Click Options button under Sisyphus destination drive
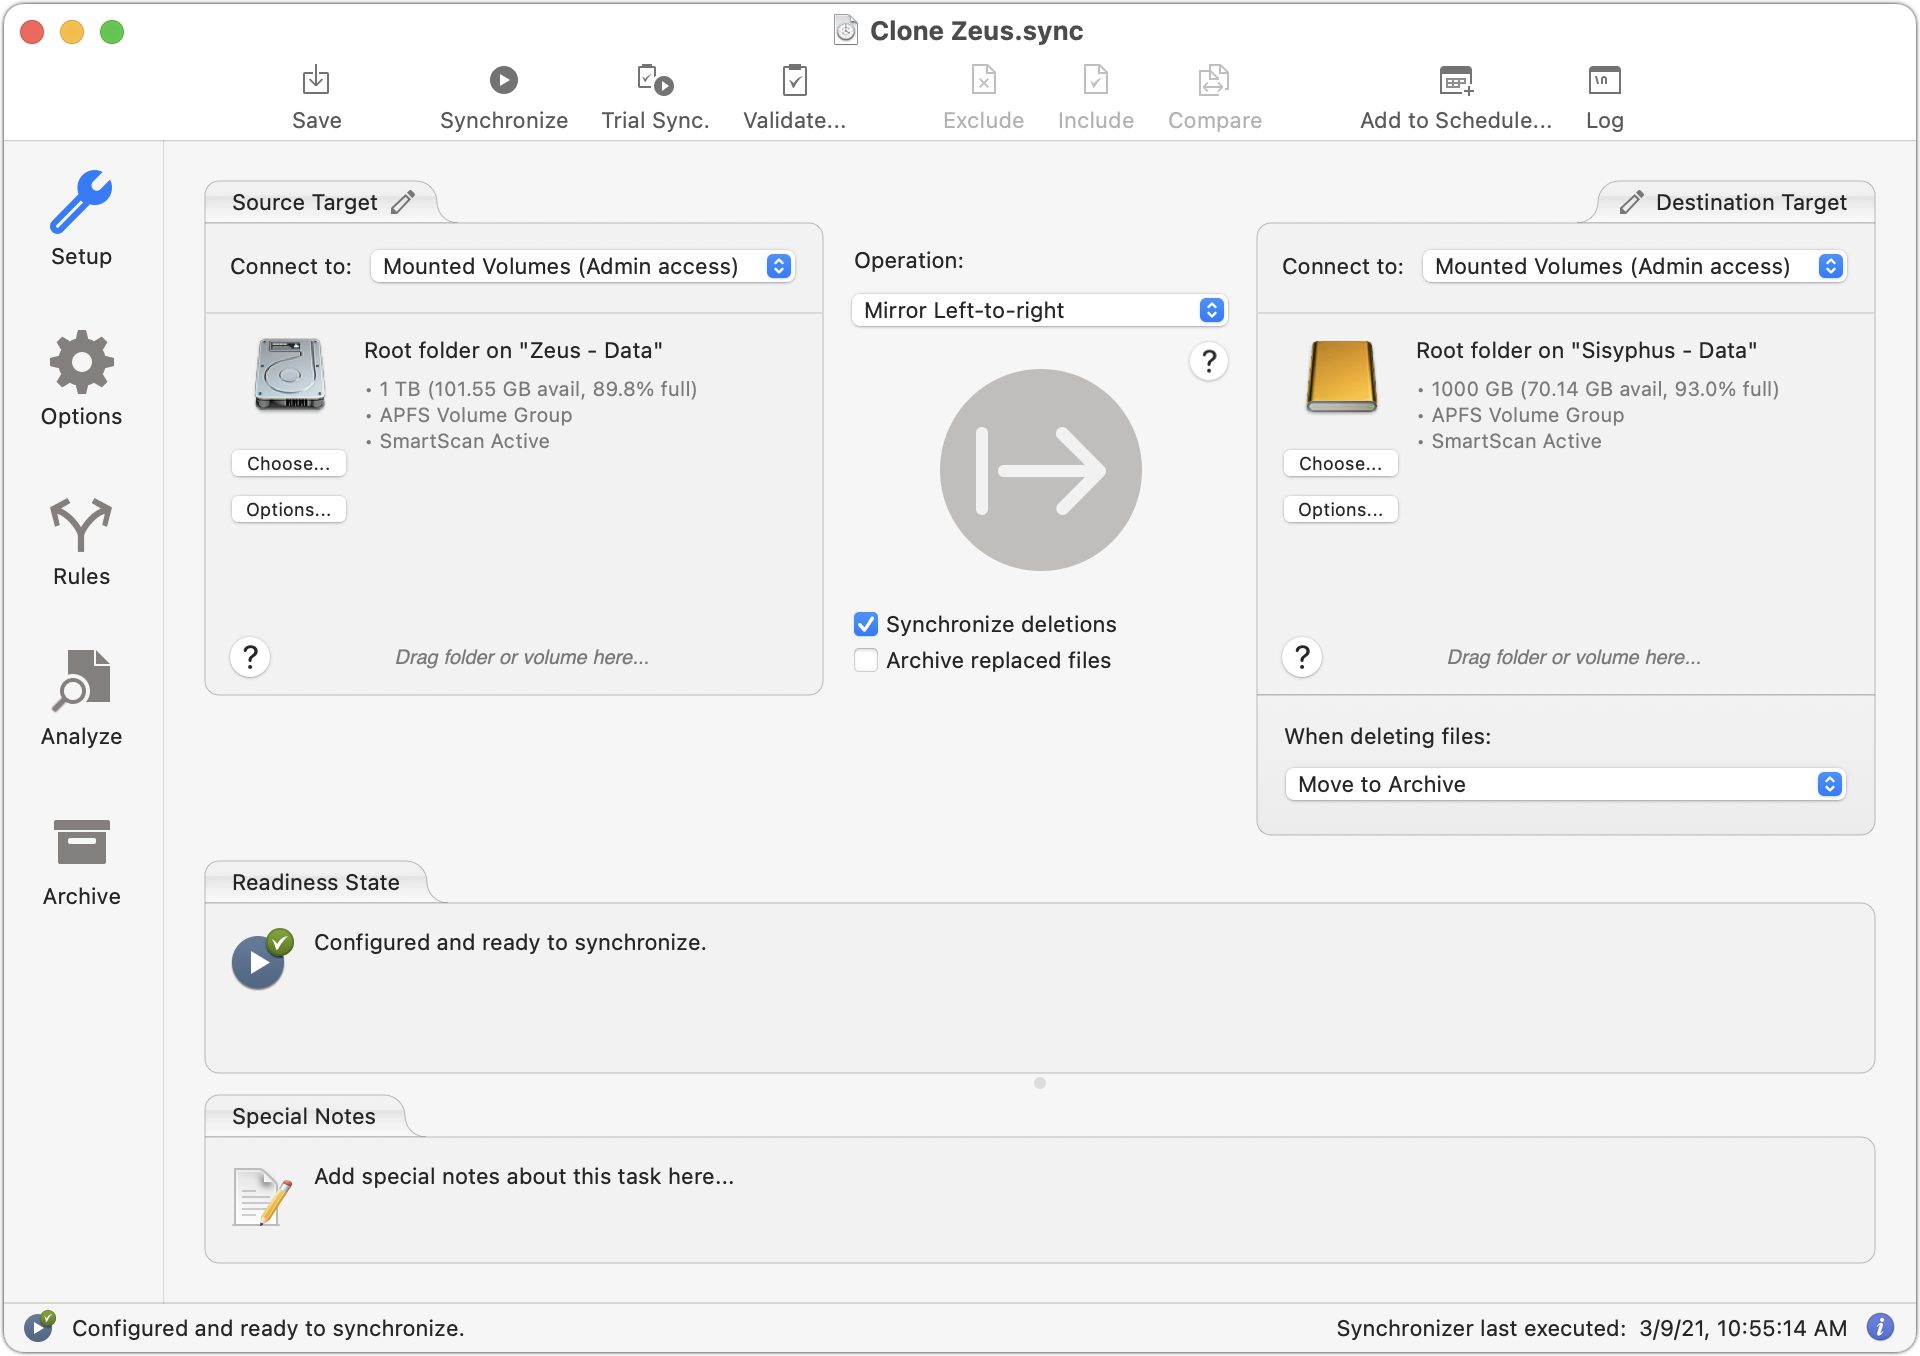Viewport: 1920px width, 1356px height. point(1340,509)
